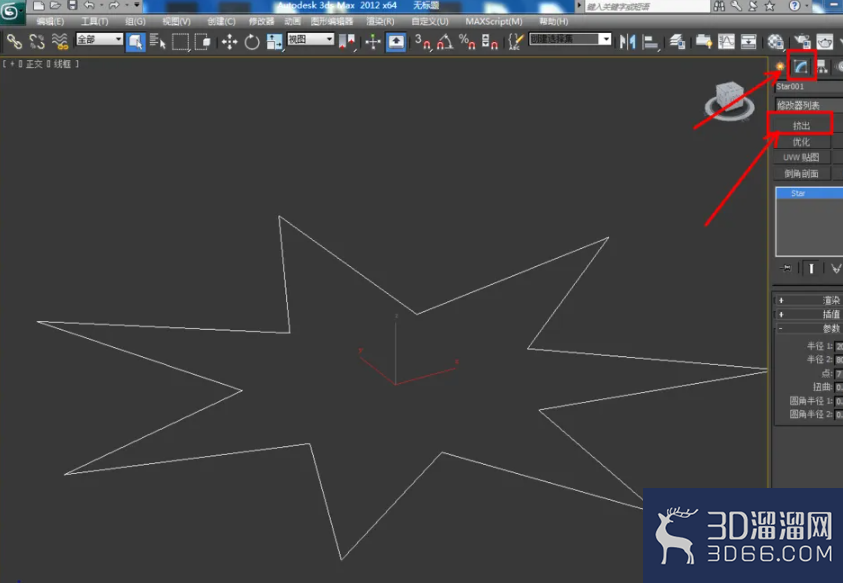Expand the Rendering rollout

point(808,300)
